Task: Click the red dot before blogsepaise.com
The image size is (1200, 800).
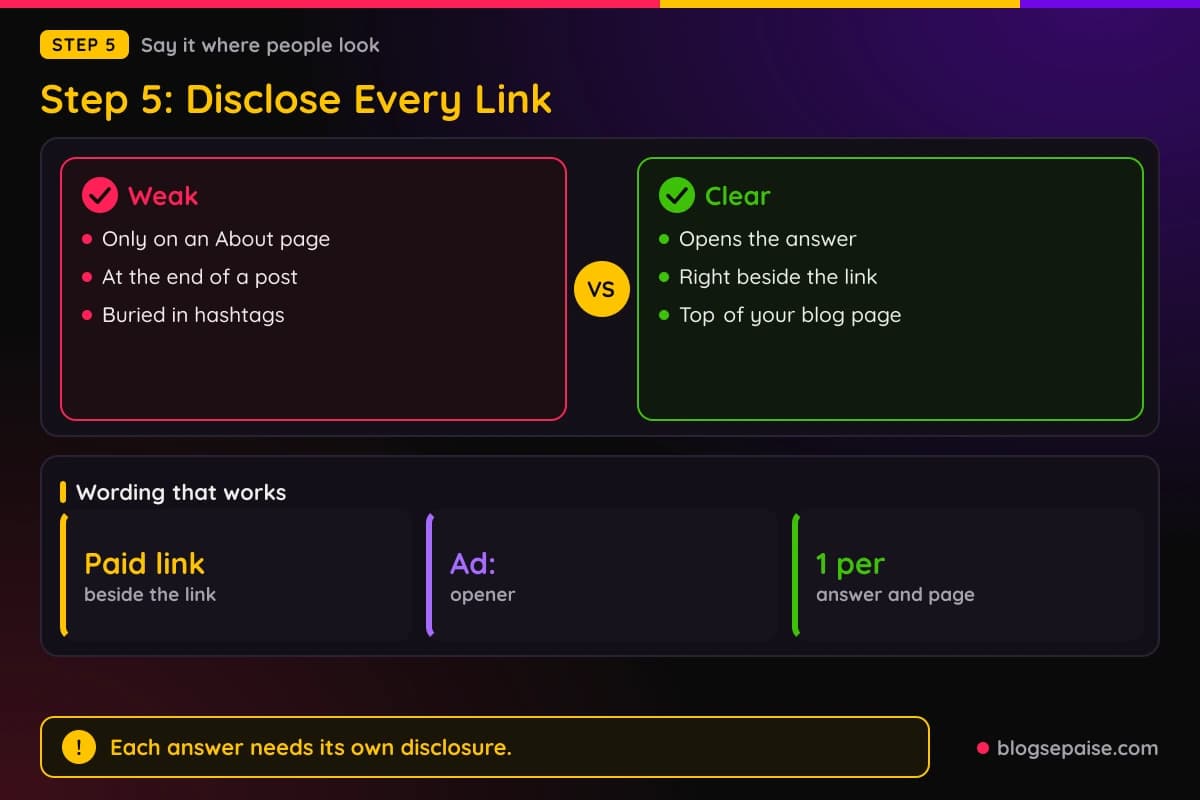Action: pos(982,748)
